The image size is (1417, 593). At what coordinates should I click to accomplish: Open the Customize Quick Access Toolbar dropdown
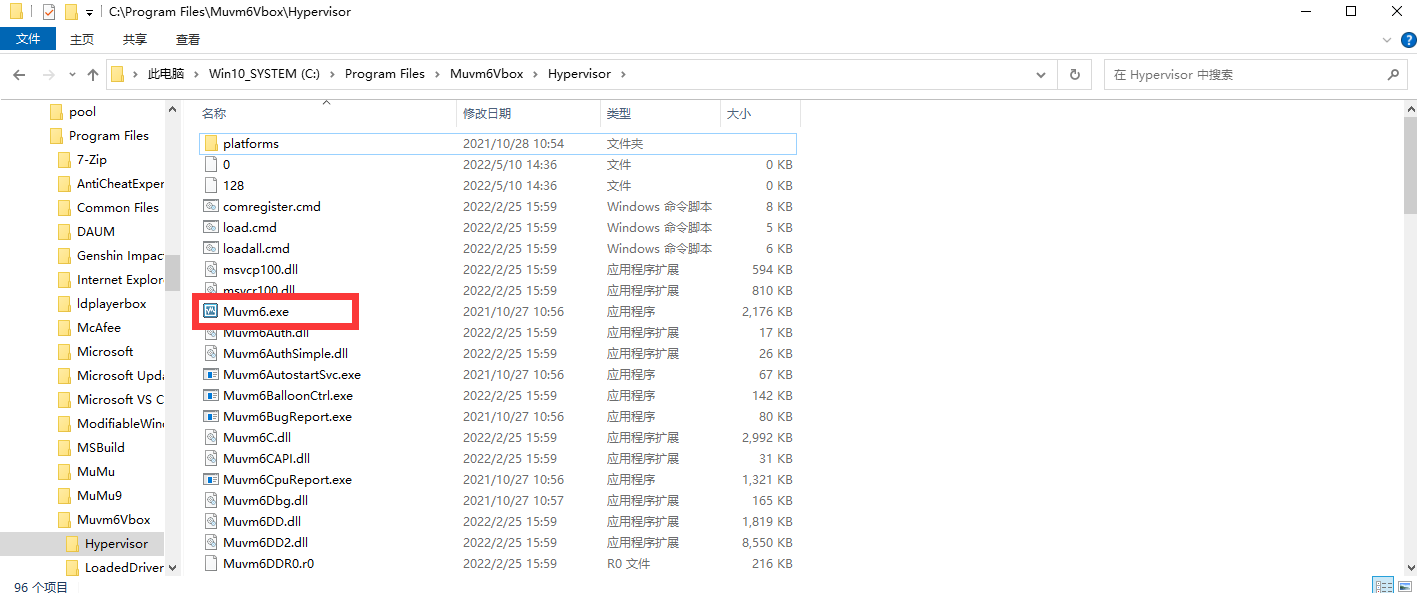pyautogui.click(x=89, y=13)
